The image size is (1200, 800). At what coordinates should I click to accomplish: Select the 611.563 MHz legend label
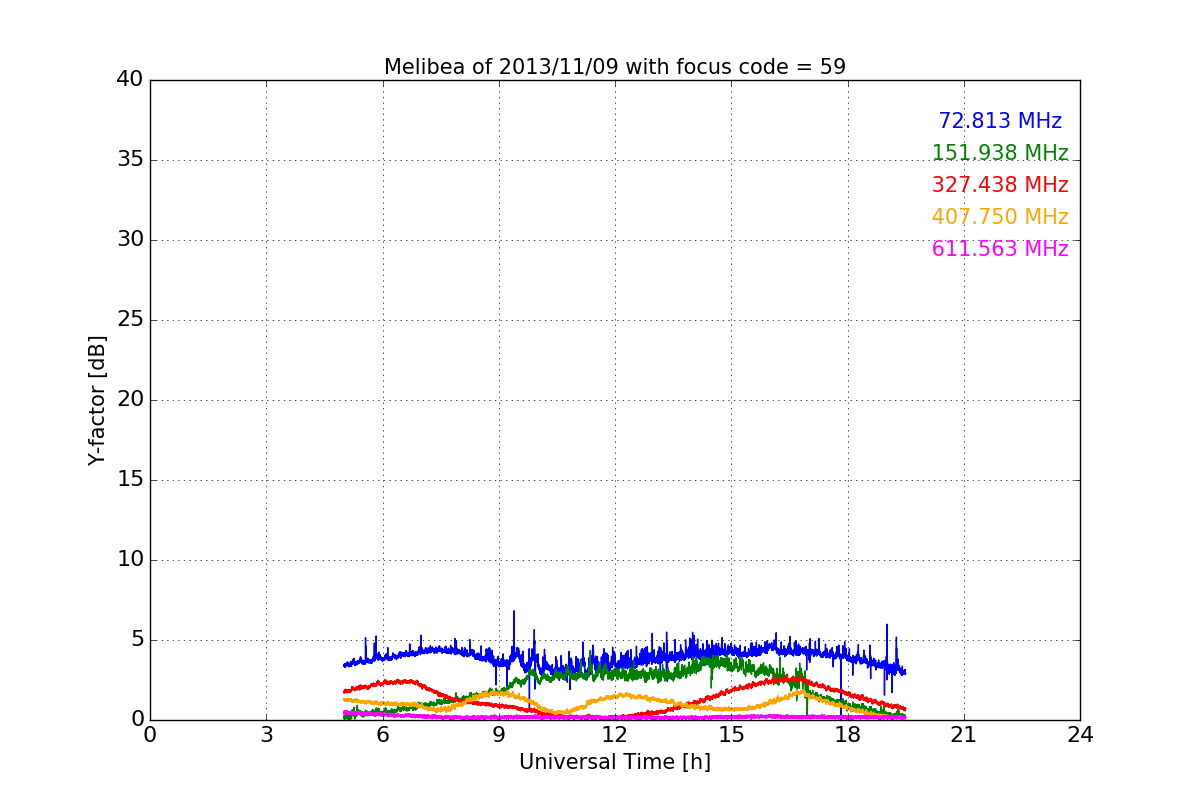click(1000, 249)
